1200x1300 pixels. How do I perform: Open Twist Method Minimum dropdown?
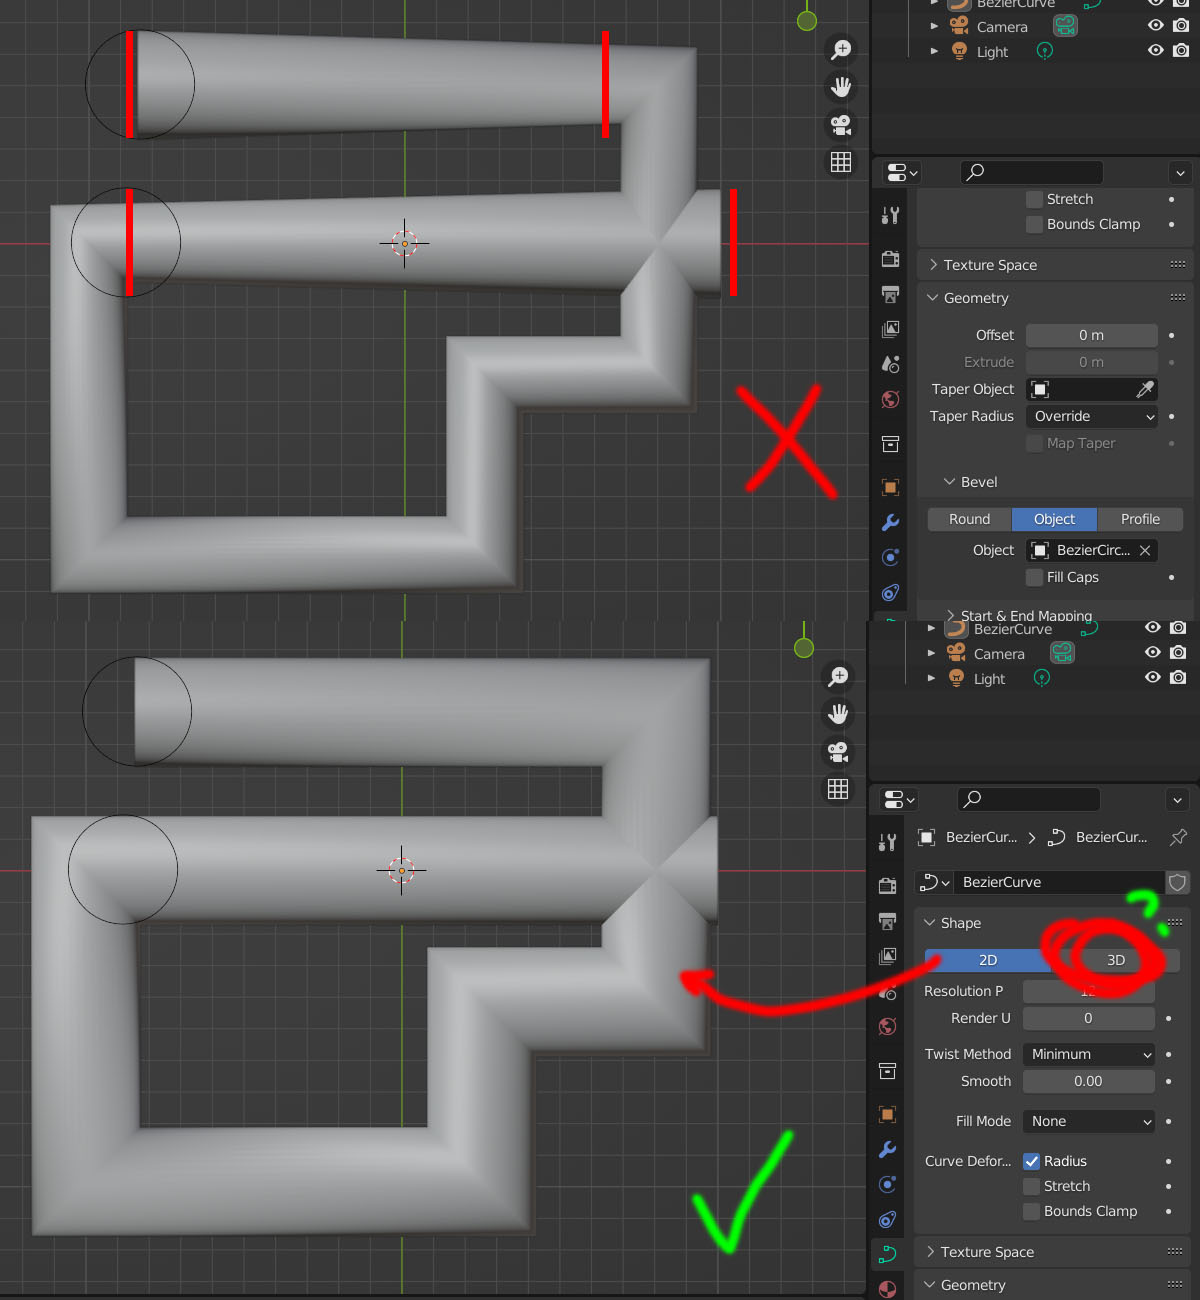coord(1089,1054)
